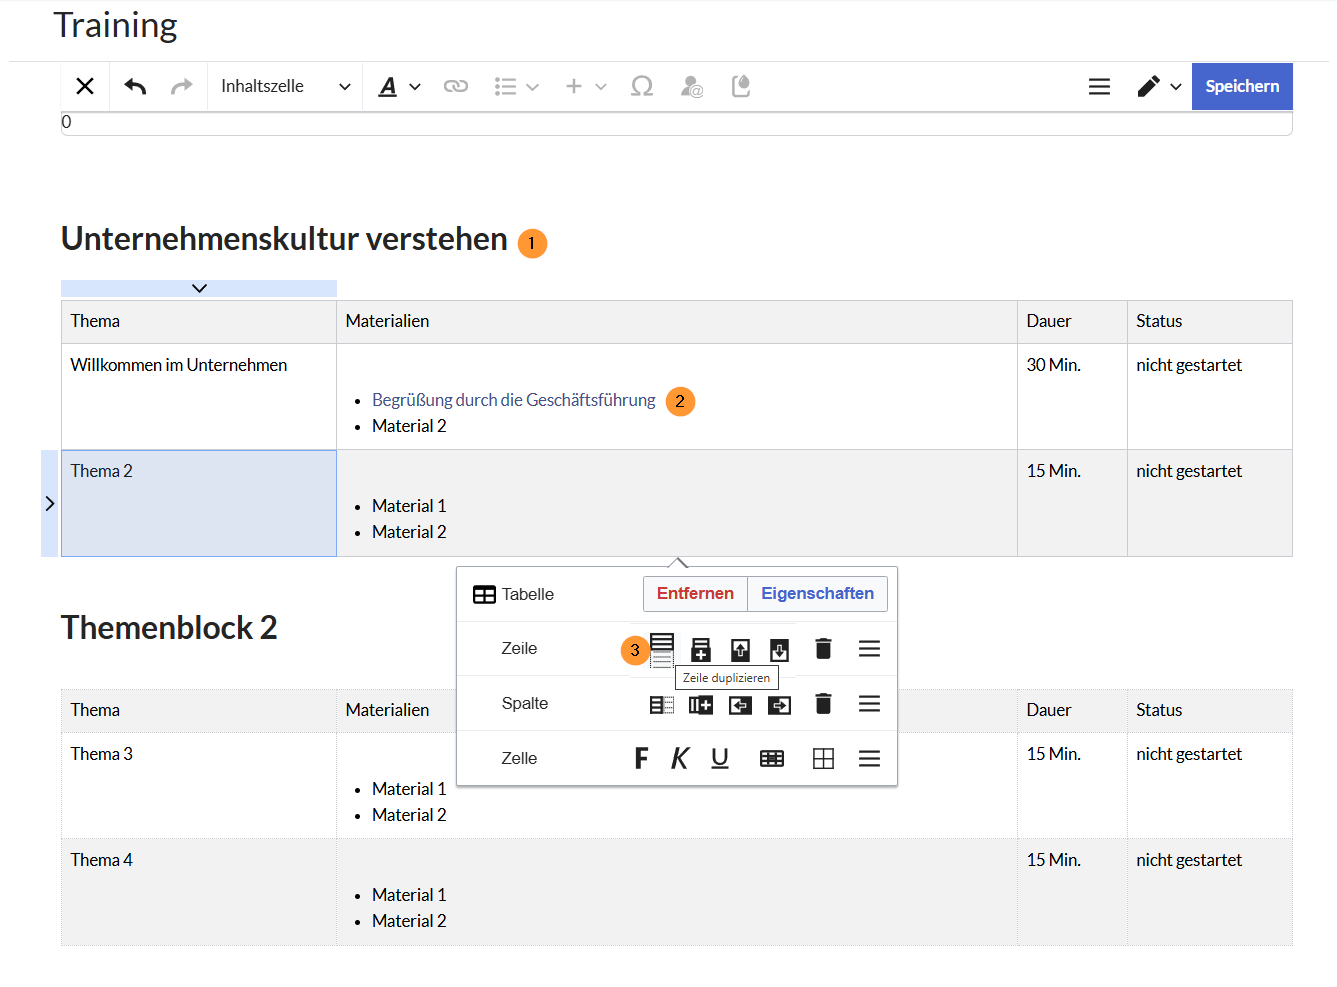Delete the column using Spalte trash icon

[x=823, y=704]
